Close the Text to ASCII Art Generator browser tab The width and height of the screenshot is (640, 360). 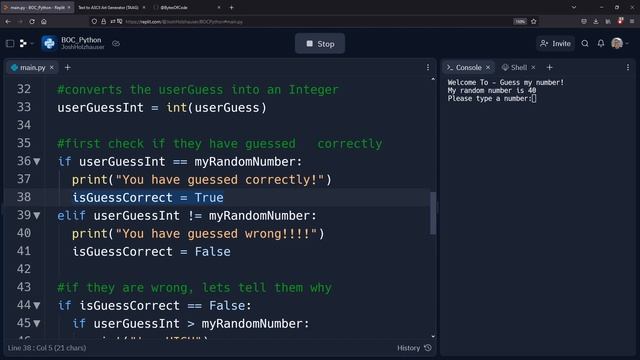click(x=144, y=7)
